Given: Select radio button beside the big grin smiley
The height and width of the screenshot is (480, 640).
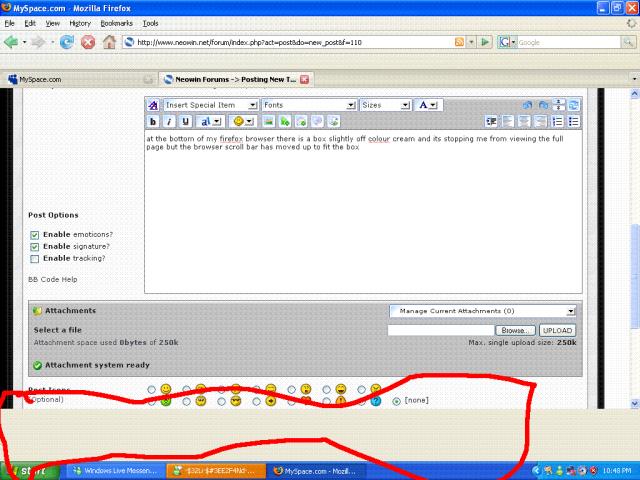Looking at the screenshot, I should tap(326, 389).
